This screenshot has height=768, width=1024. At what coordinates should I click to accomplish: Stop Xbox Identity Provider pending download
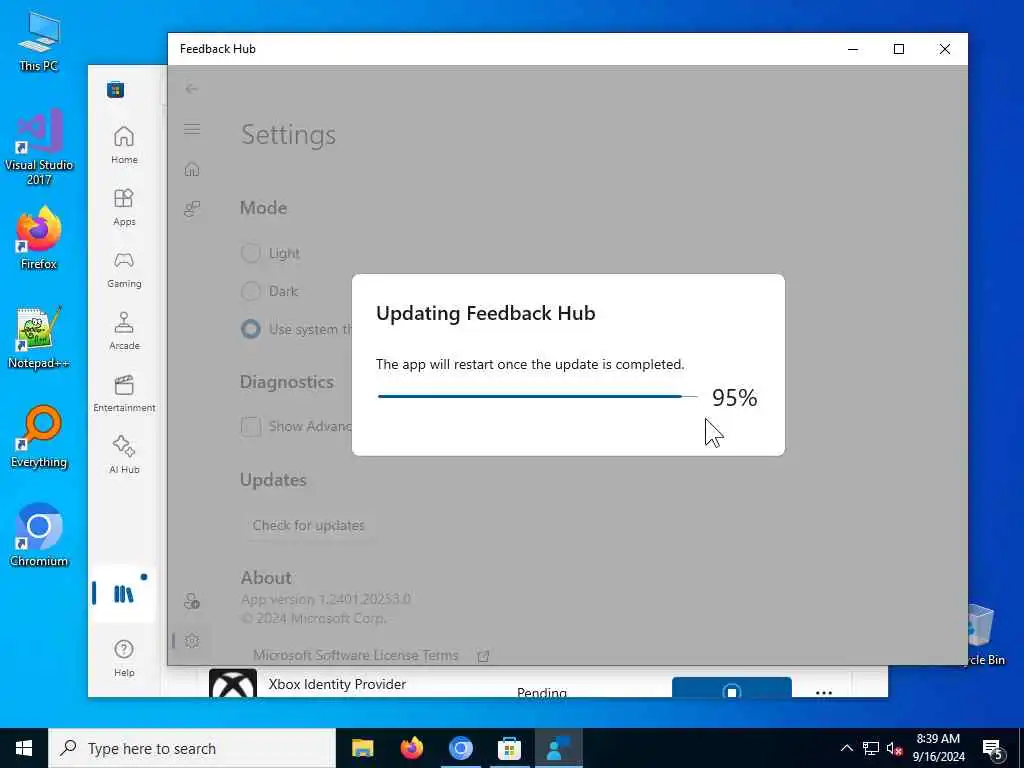coord(731,688)
